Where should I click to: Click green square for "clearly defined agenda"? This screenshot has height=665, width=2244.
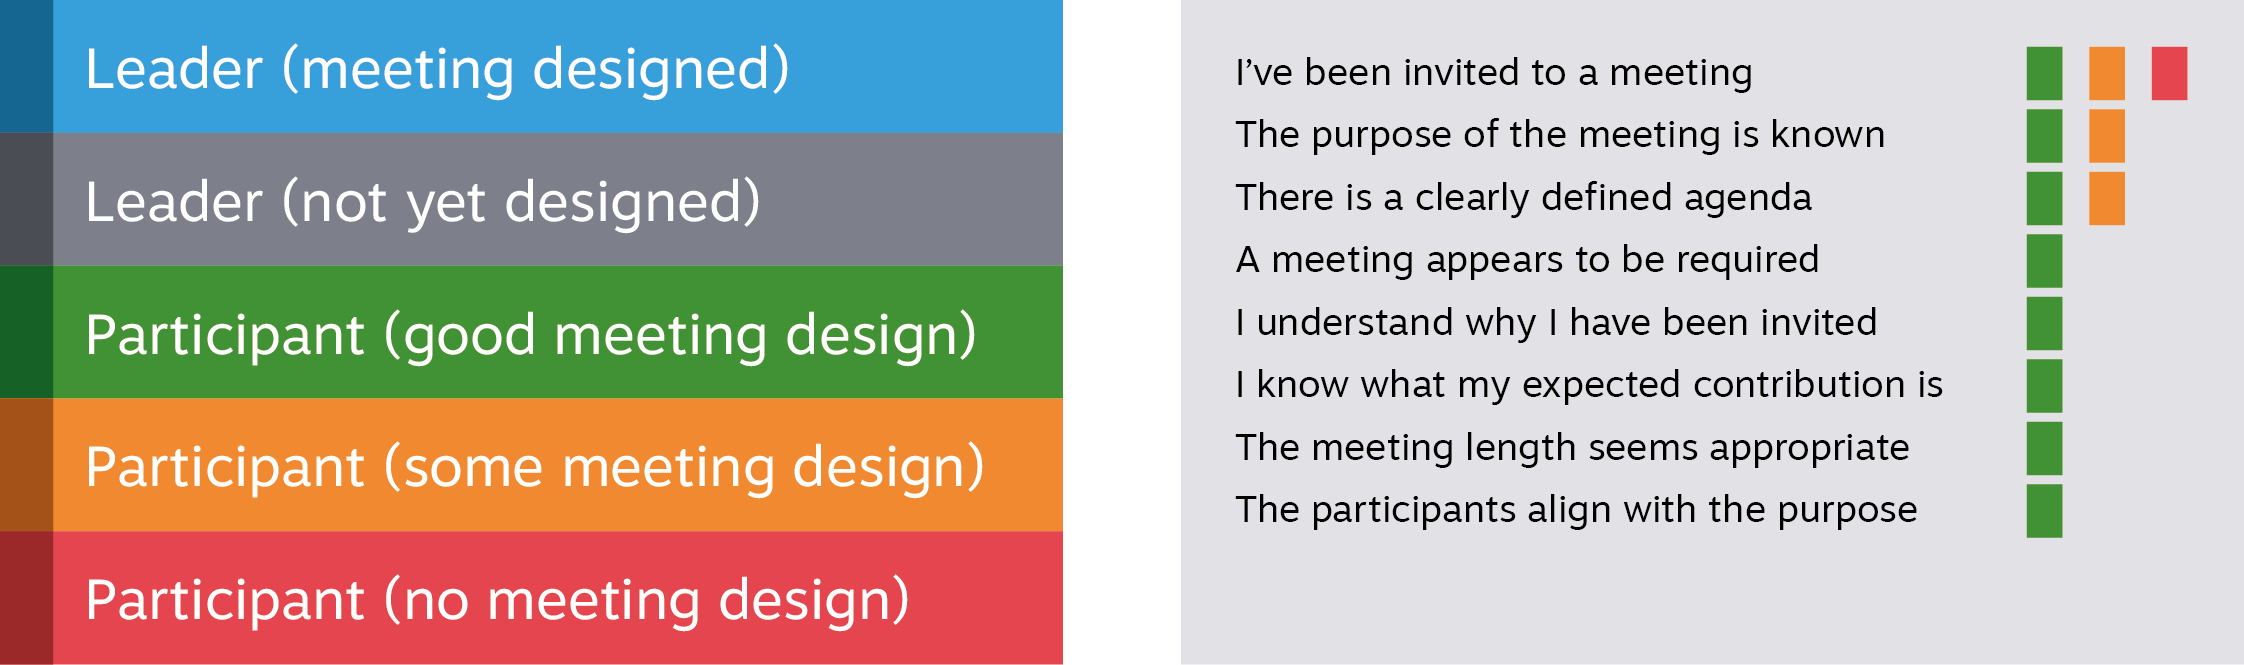(2044, 198)
